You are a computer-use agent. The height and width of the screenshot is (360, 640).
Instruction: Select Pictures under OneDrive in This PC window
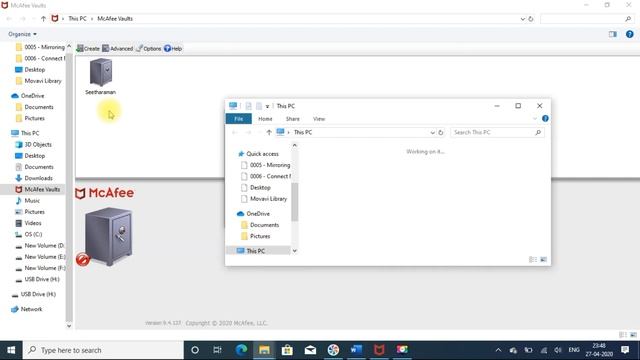tap(256, 236)
